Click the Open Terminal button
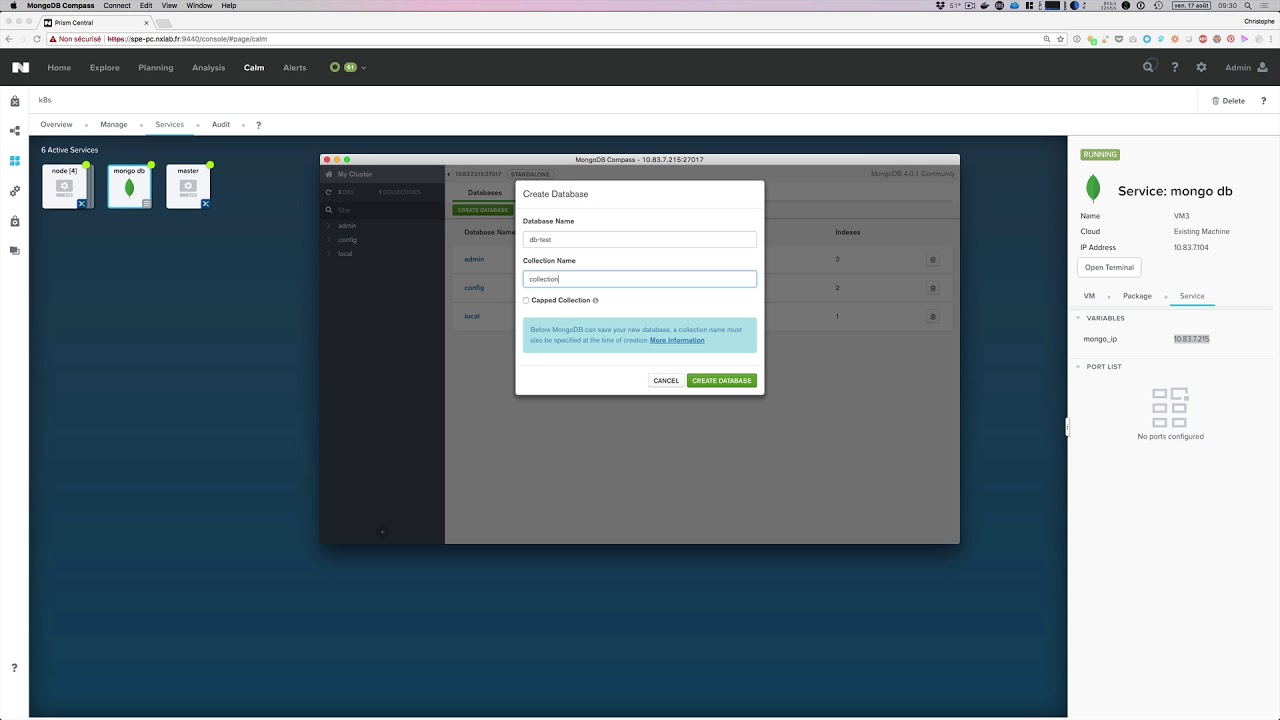1280x720 pixels. pos(1109,268)
